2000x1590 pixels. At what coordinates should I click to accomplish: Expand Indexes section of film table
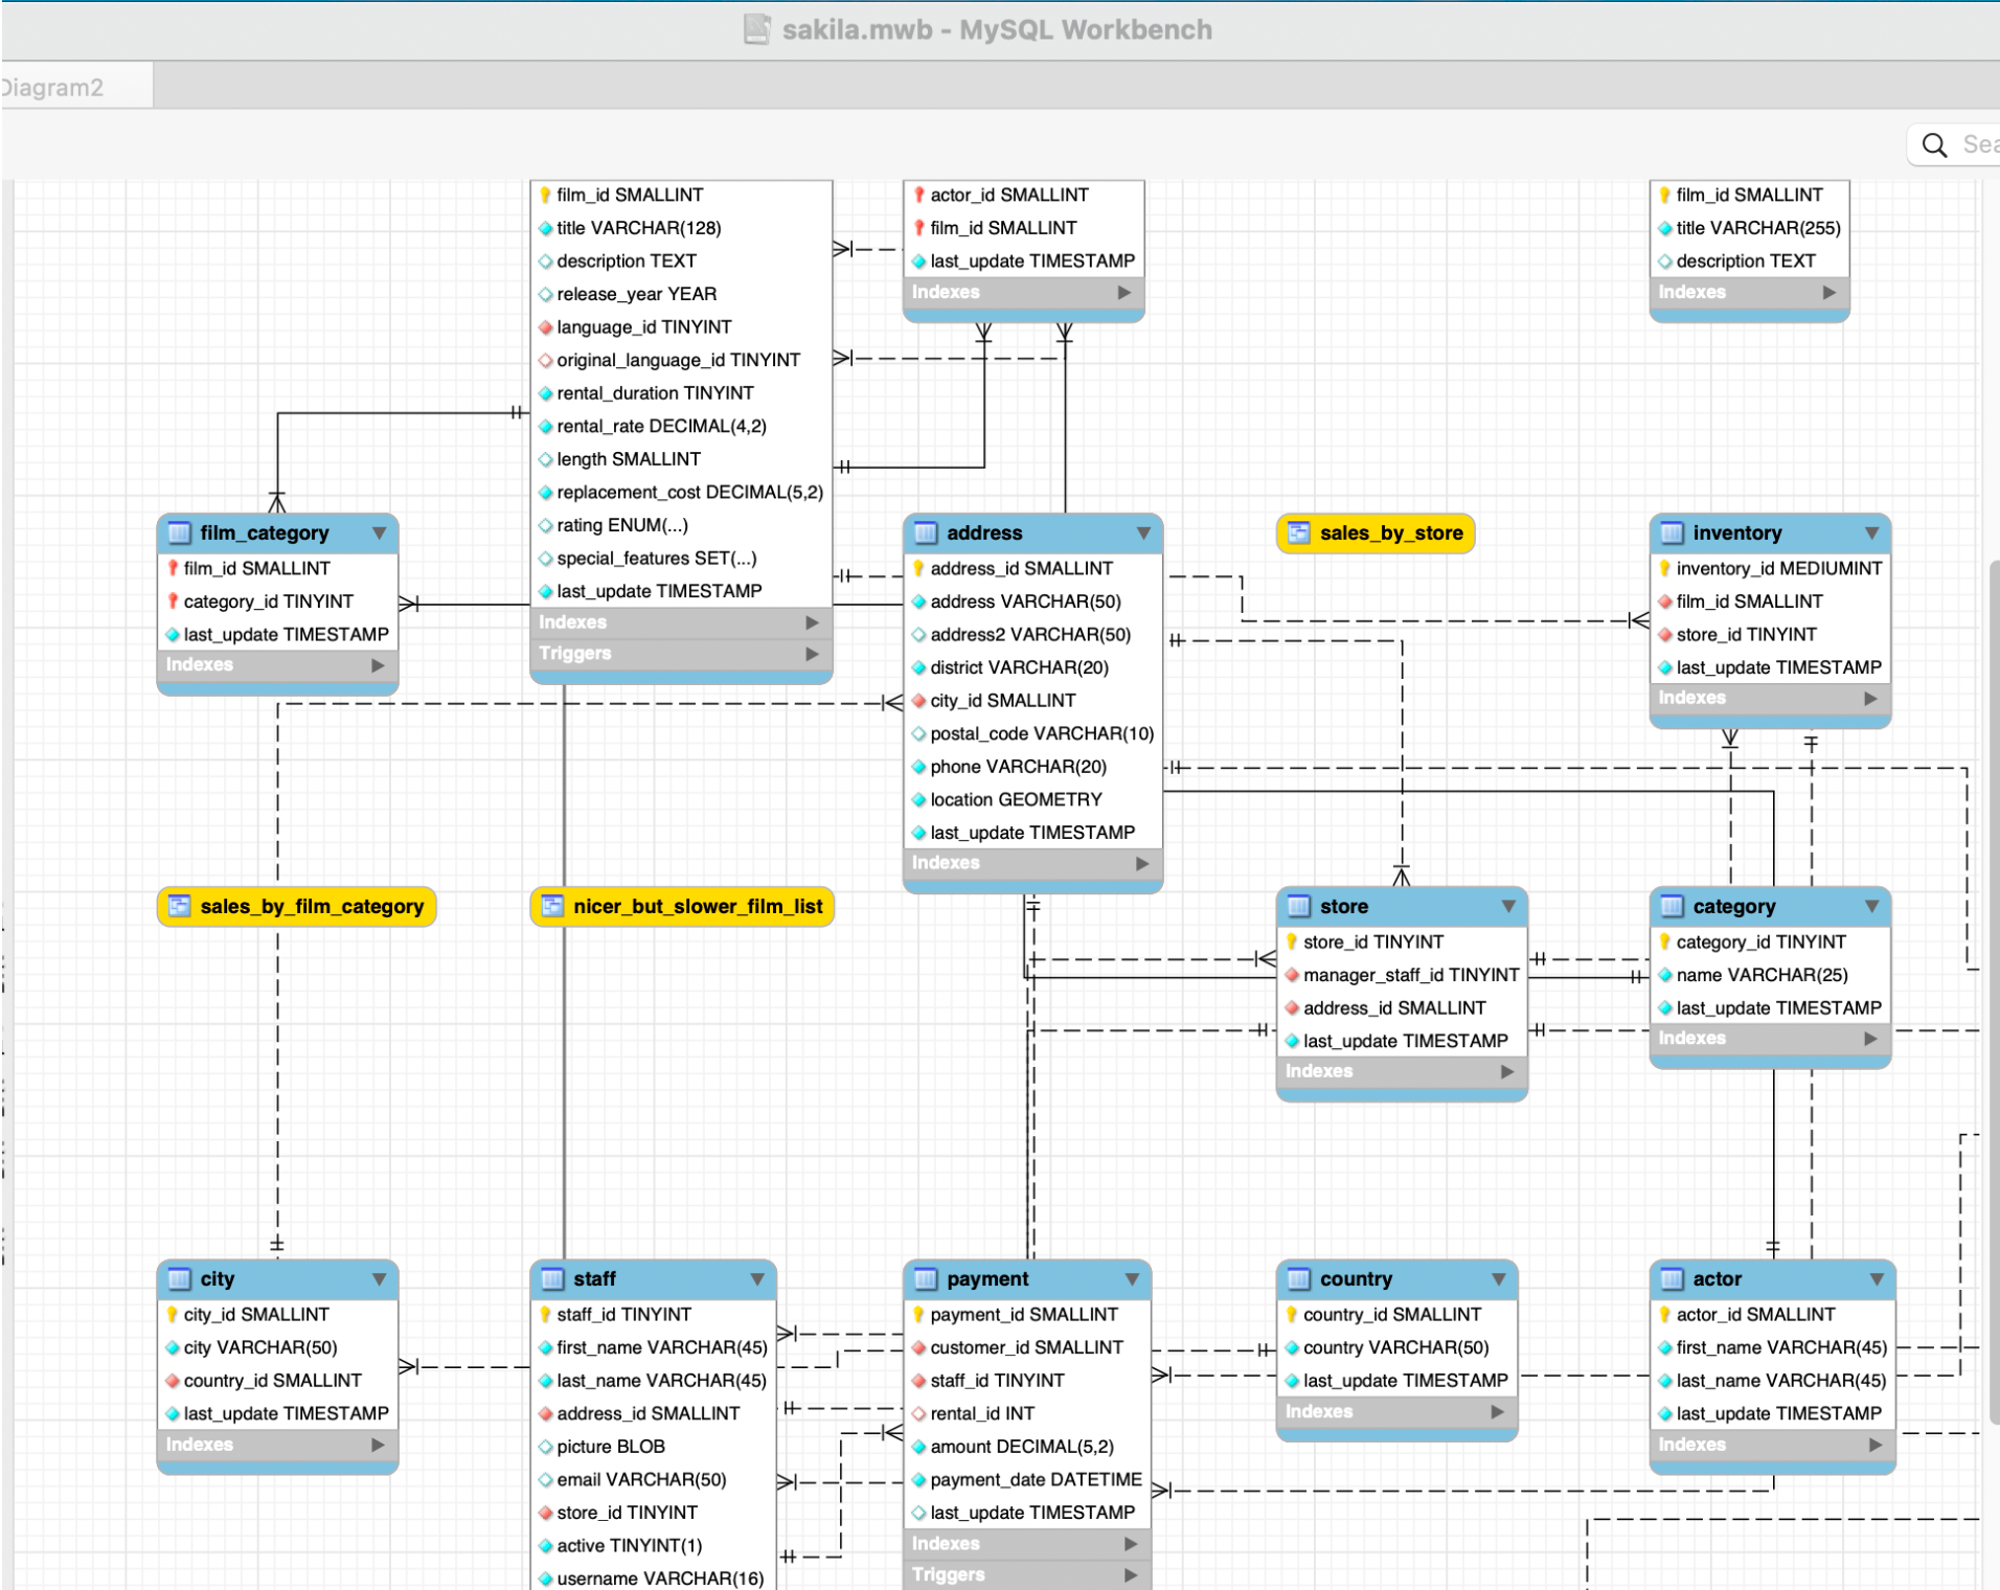tap(812, 622)
